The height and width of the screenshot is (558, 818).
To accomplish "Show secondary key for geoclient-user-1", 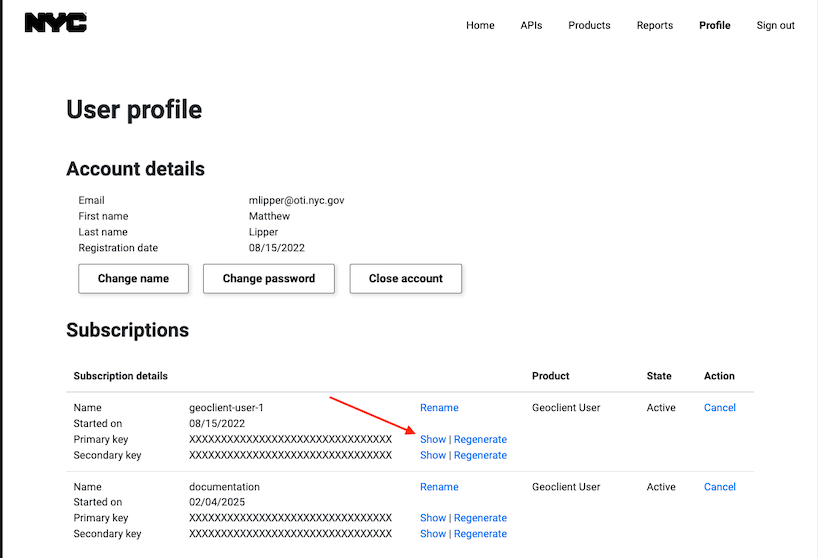I will click(x=433, y=455).
